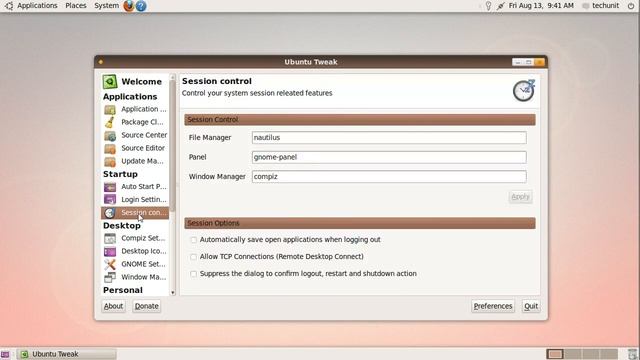The height and width of the screenshot is (360, 640).
Task: Select Auto Start Programs icon
Action: [110, 187]
